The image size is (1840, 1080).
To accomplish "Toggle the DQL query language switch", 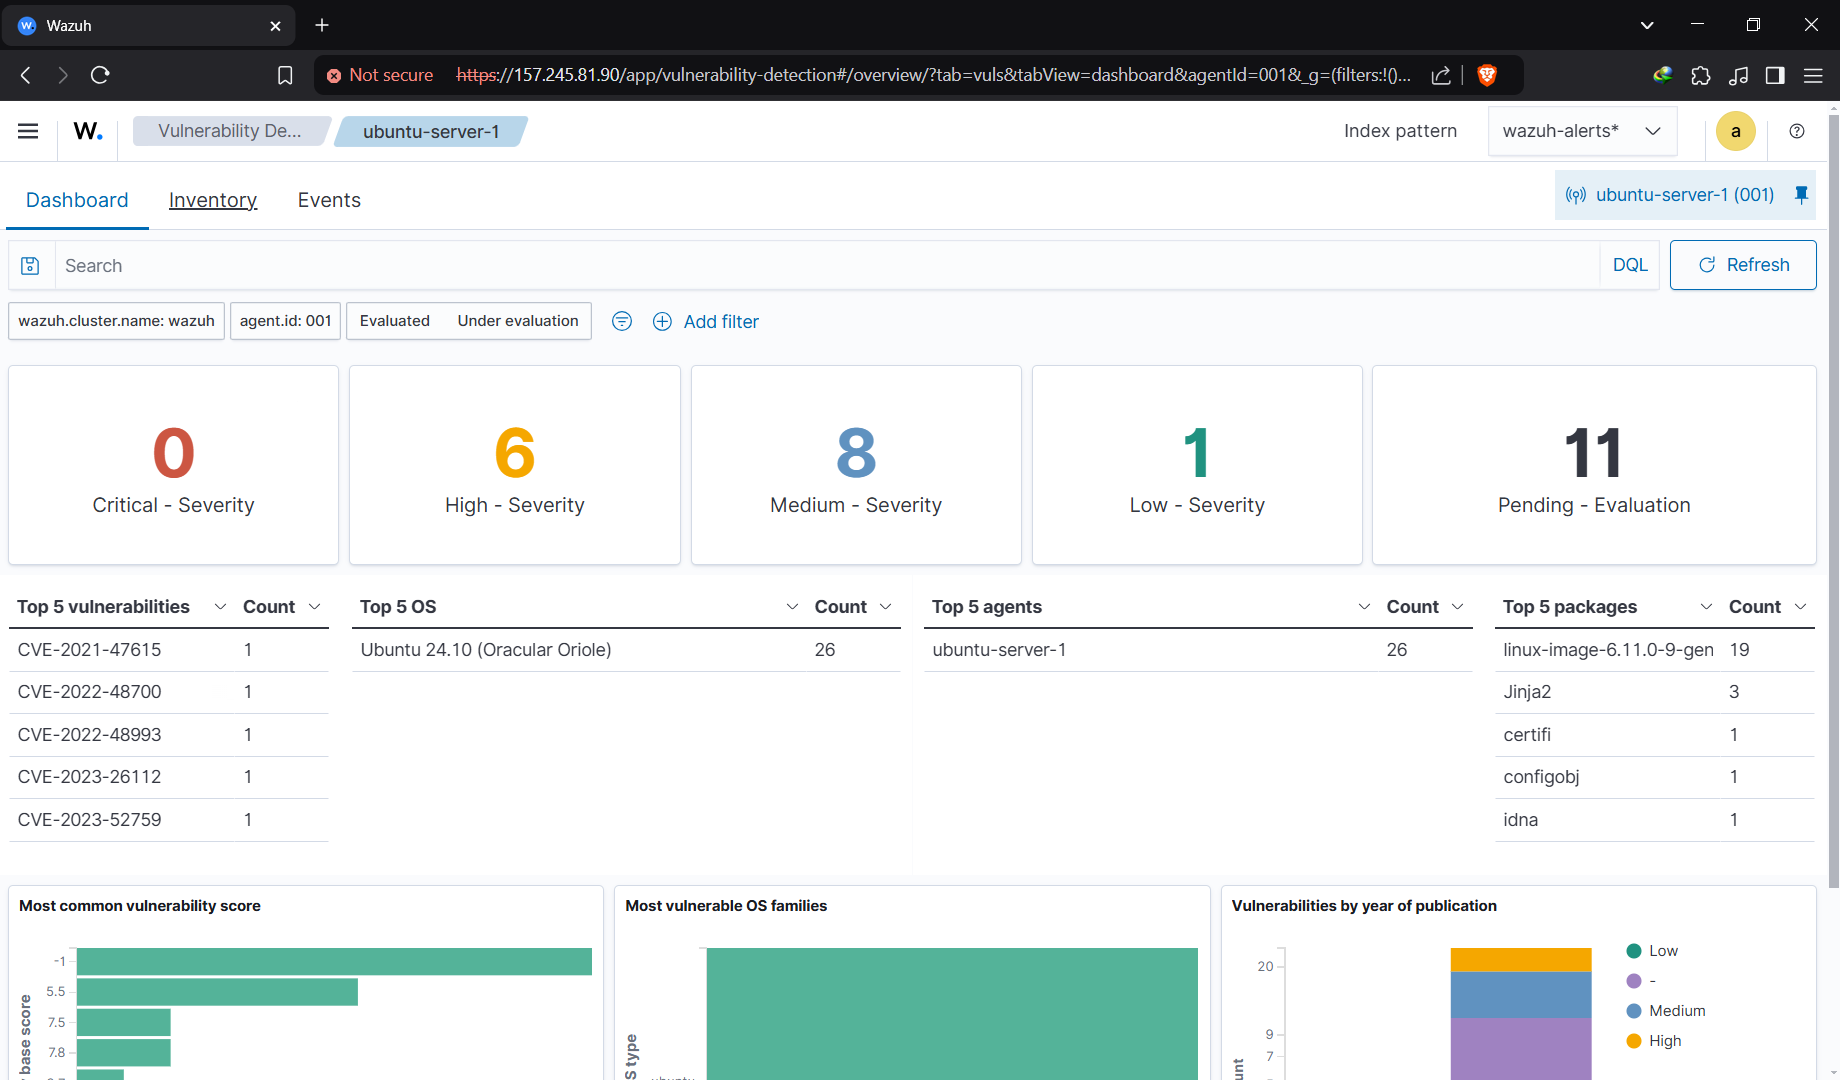I will coord(1630,265).
